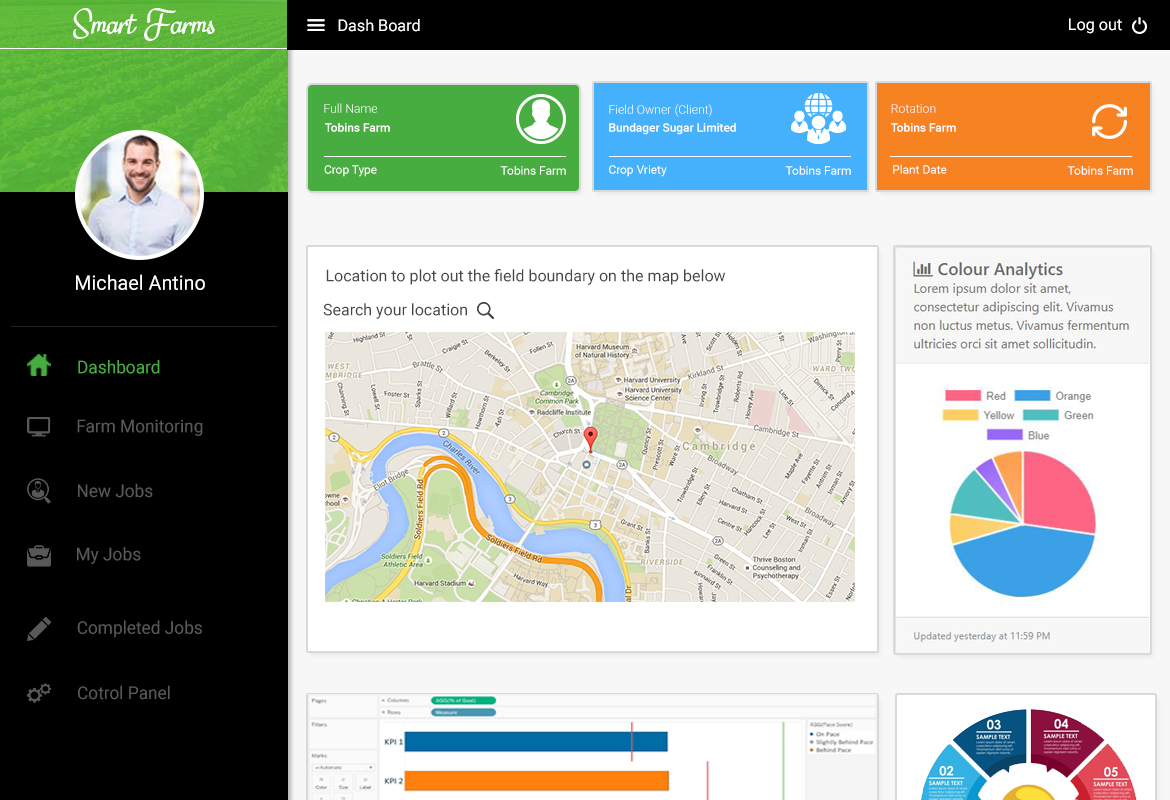
Task: Click the Smart Farms logo
Action: point(143,24)
